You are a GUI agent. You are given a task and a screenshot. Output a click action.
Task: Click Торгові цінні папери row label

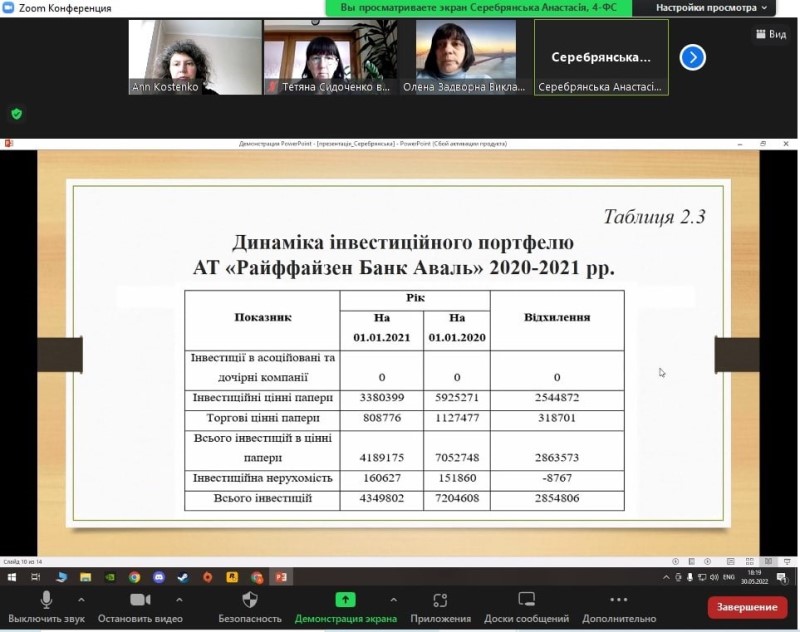(x=263, y=418)
